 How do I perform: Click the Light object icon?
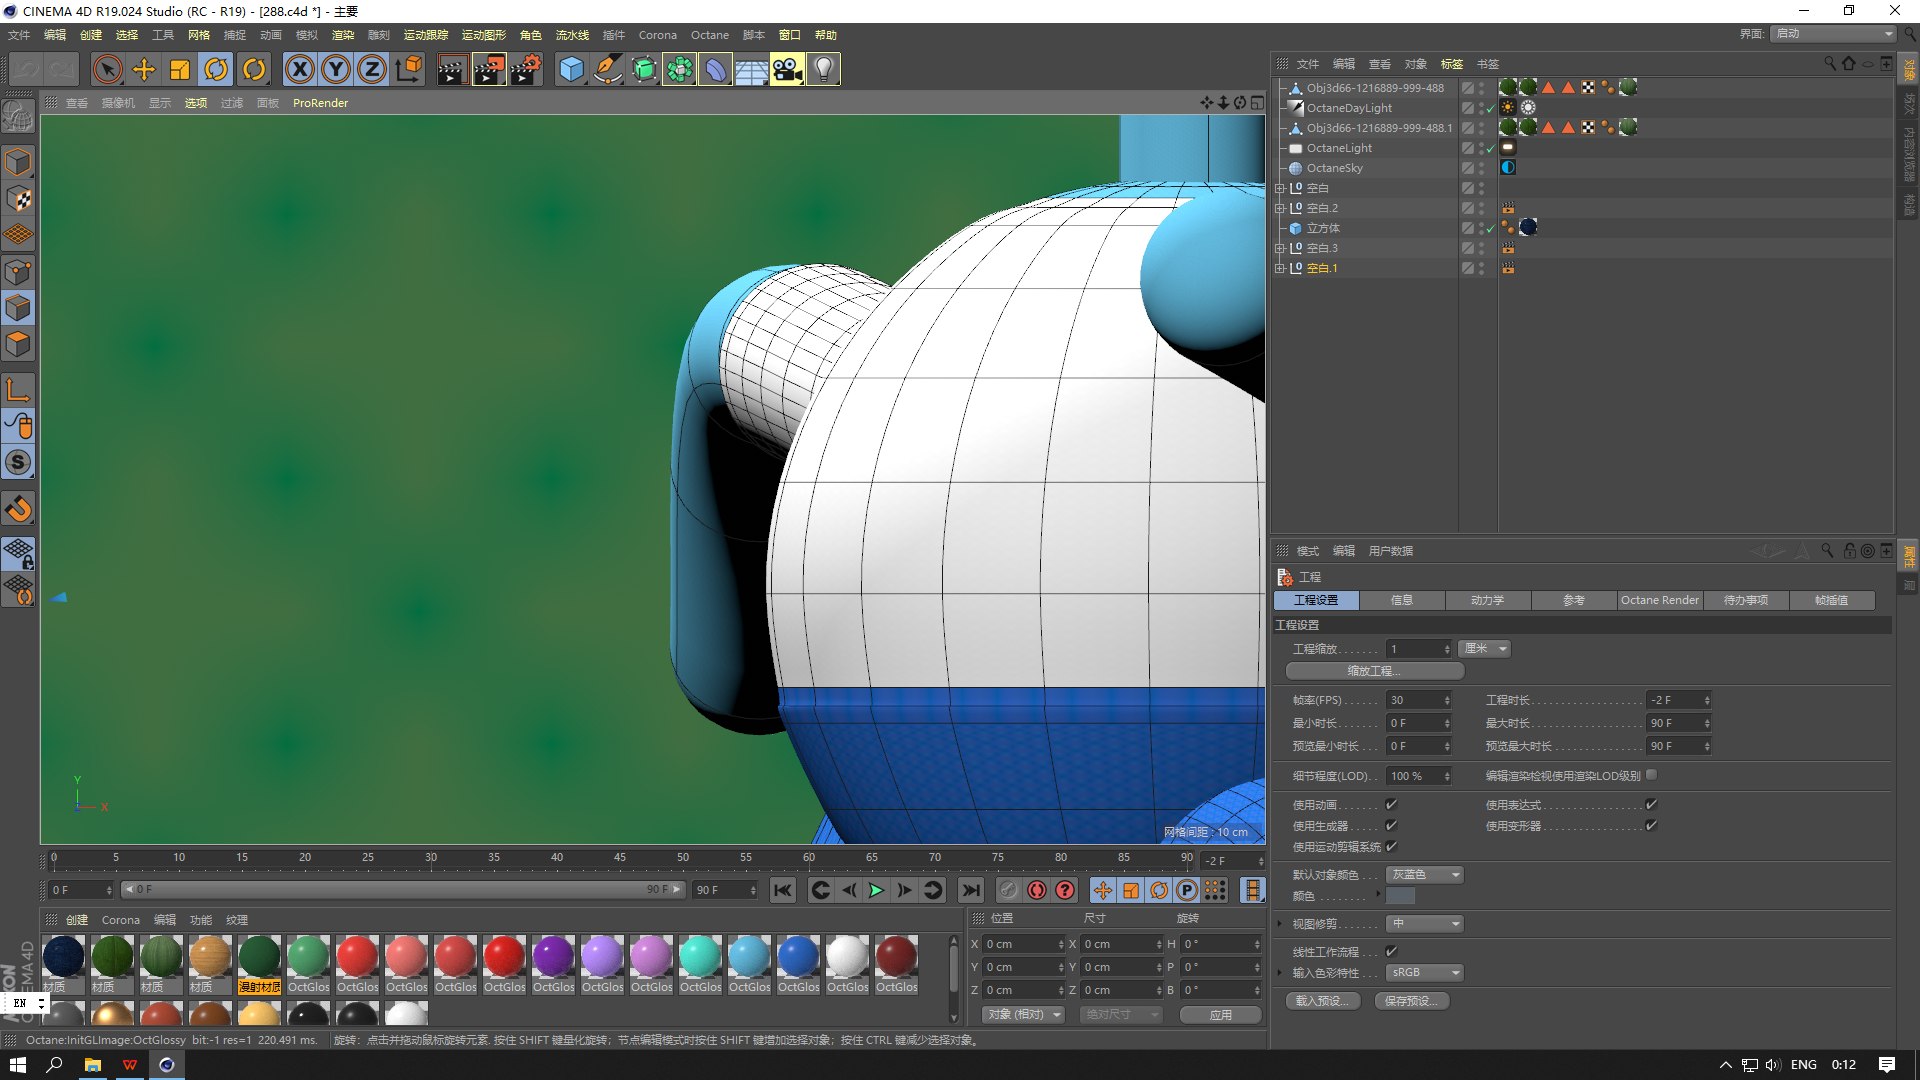(823, 69)
